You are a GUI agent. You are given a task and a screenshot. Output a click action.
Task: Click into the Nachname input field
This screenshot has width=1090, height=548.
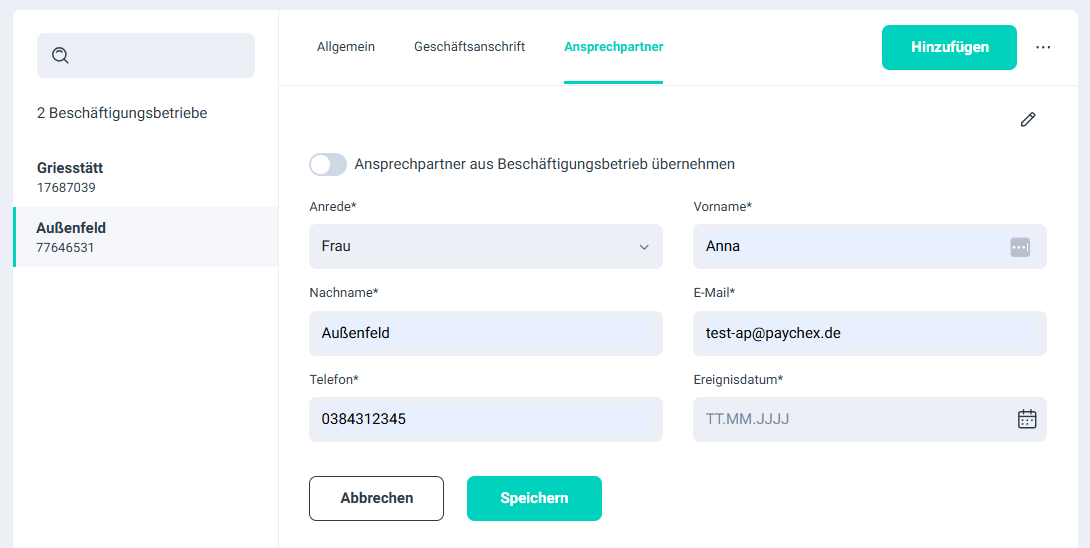coord(485,333)
